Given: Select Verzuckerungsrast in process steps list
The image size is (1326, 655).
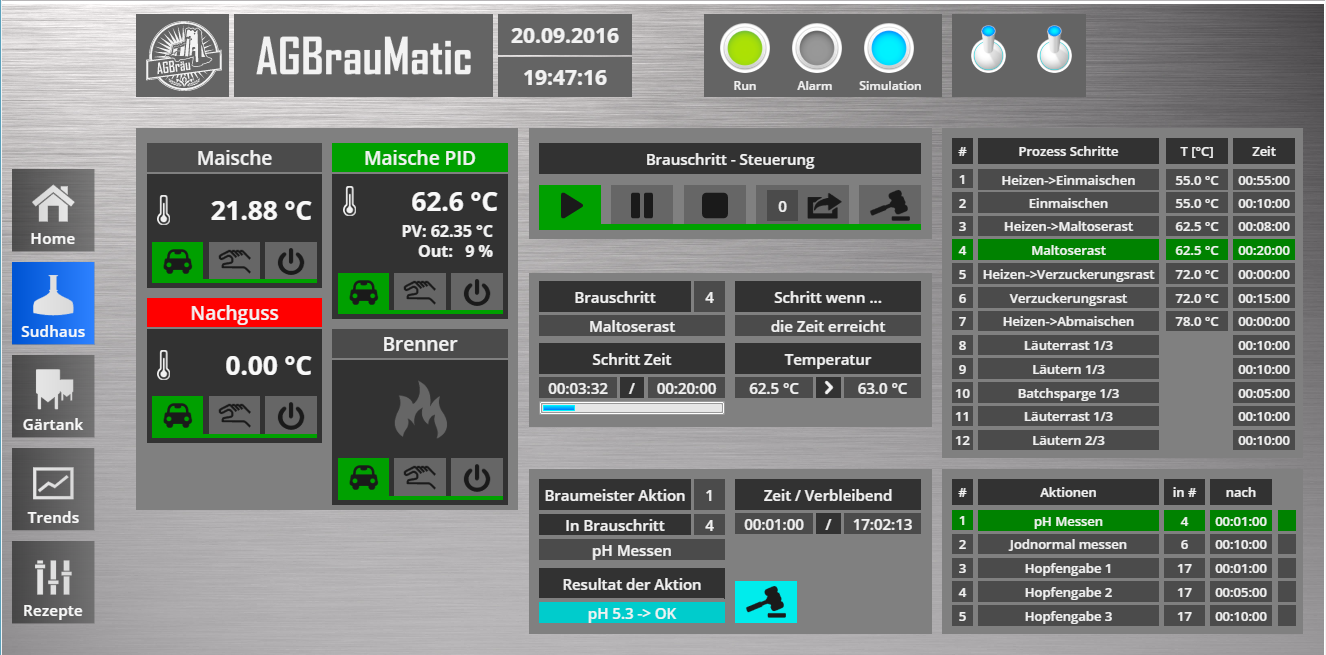Looking at the screenshot, I should (x=1068, y=298).
